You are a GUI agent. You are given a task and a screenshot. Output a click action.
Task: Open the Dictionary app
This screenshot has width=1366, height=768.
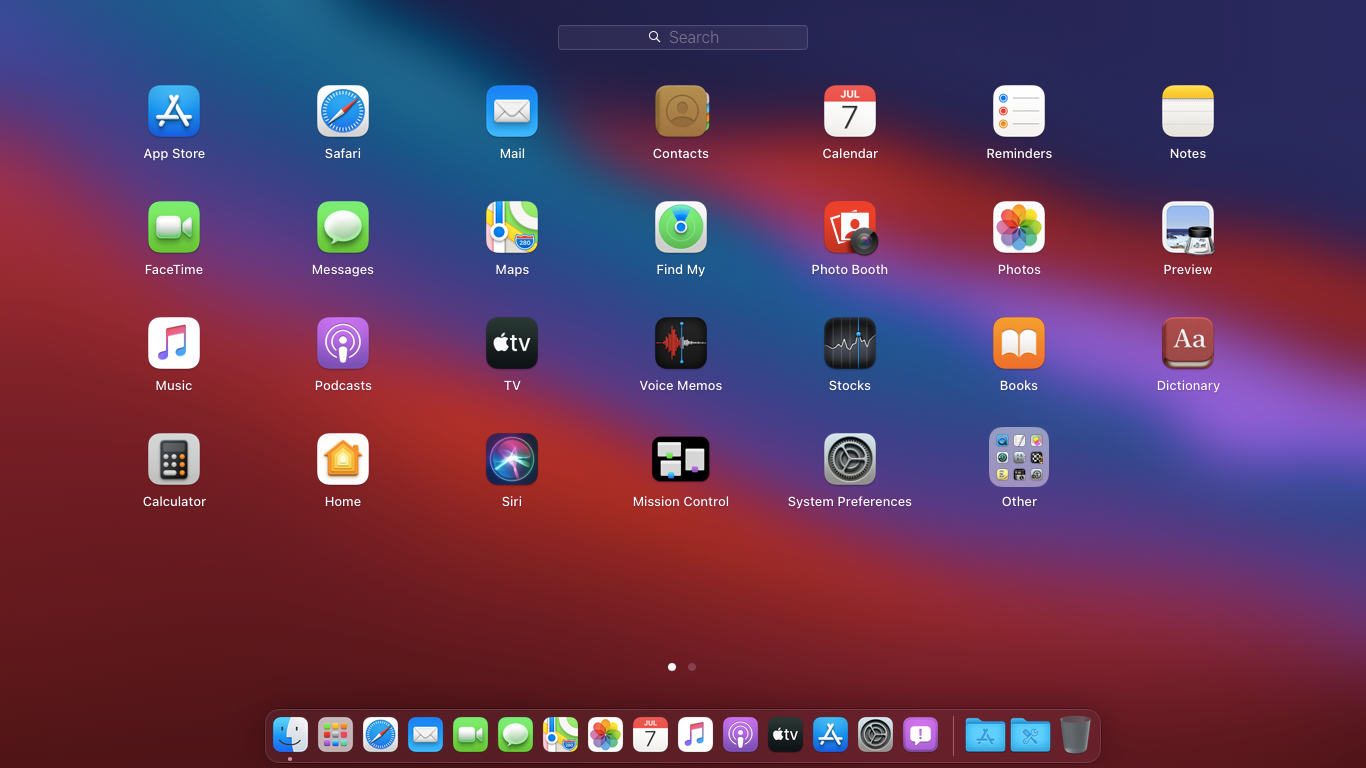(x=1188, y=343)
